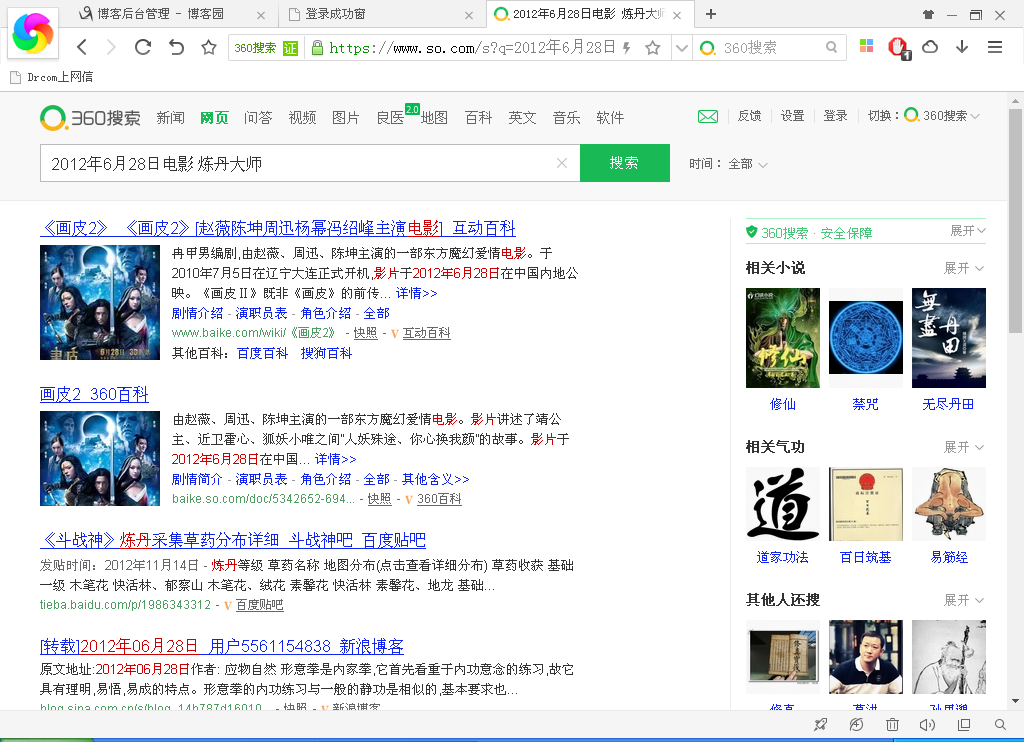The height and width of the screenshot is (742, 1024).
Task: Open the red ad-blocker hand icon
Action: [899, 48]
